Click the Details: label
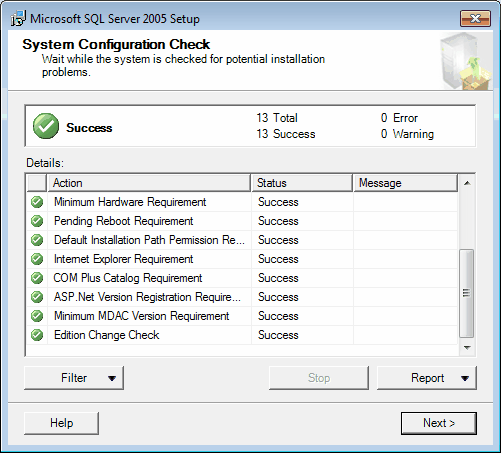The width and height of the screenshot is (501, 453). (45, 163)
